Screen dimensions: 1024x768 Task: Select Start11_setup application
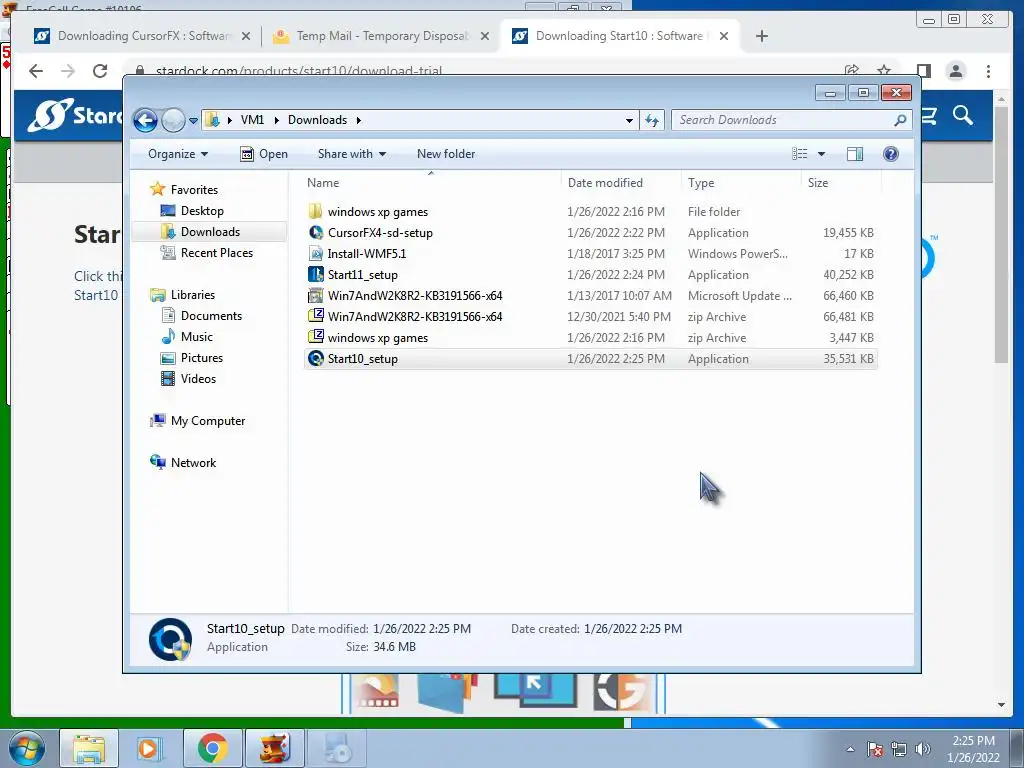[x=590, y=275]
